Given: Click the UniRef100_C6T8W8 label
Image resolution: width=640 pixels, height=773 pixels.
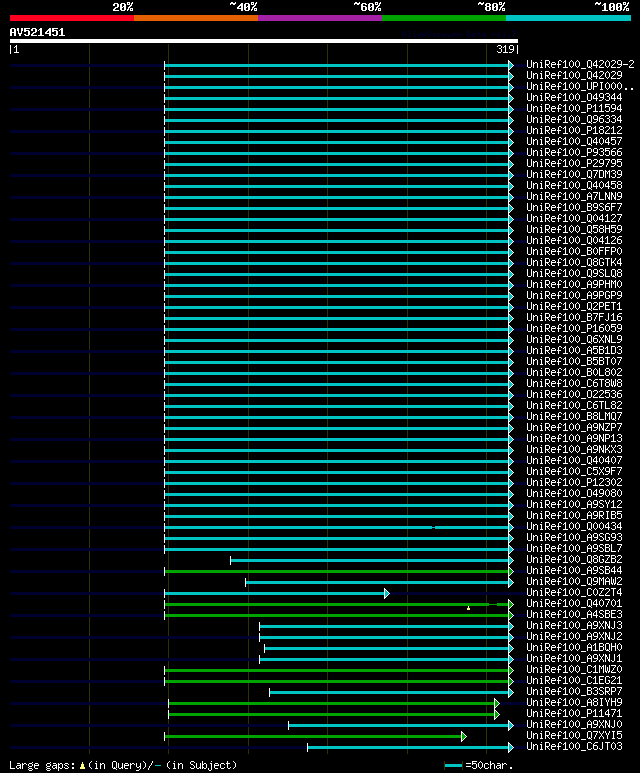Looking at the screenshot, I should coord(574,384).
